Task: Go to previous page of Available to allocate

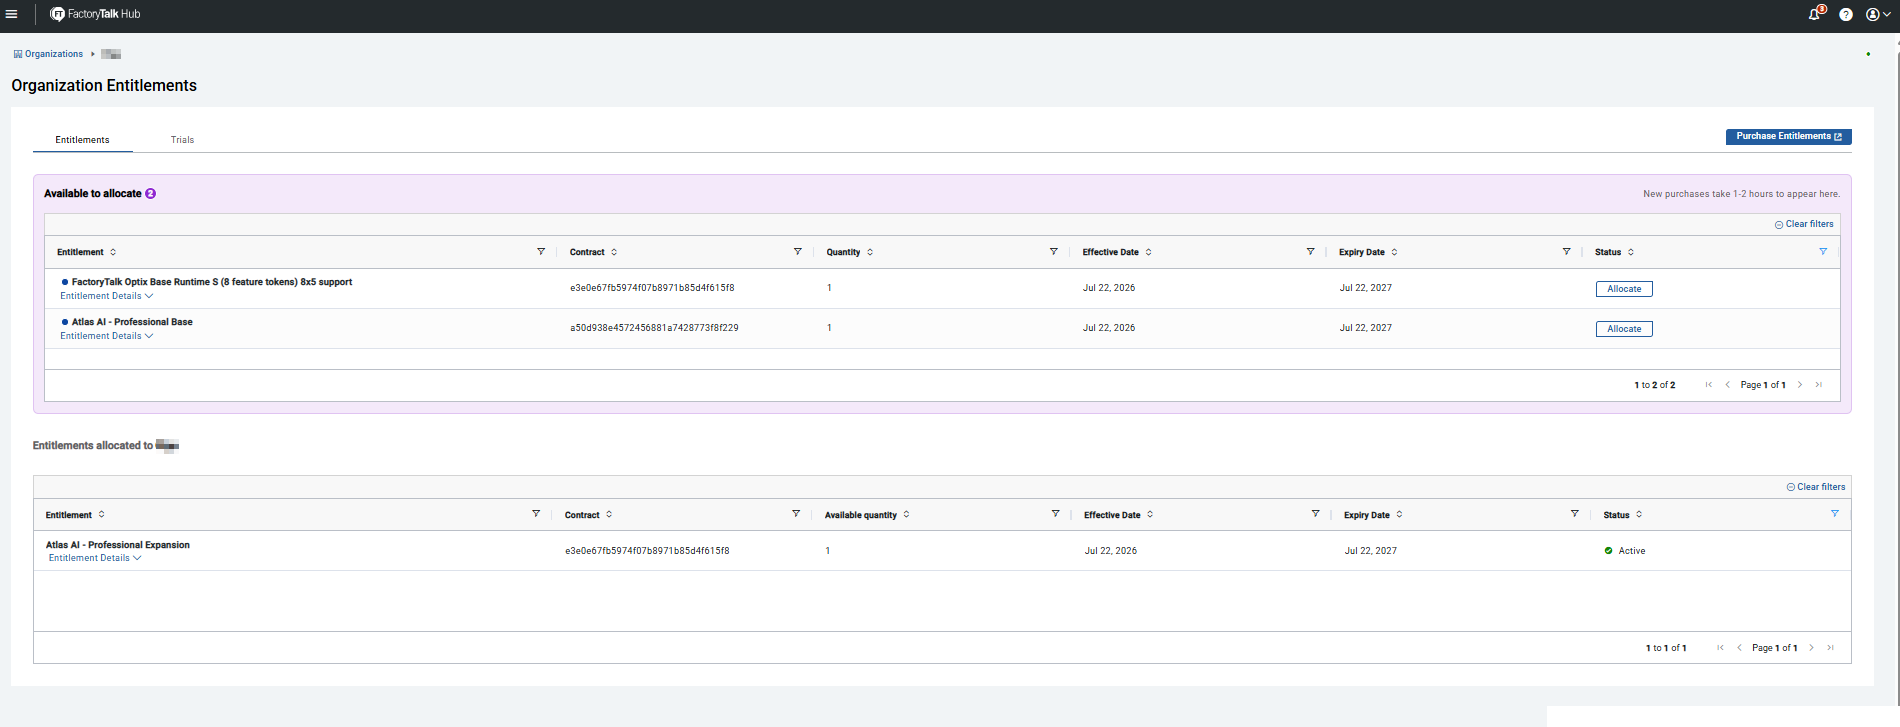Action: tap(1727, 385)
